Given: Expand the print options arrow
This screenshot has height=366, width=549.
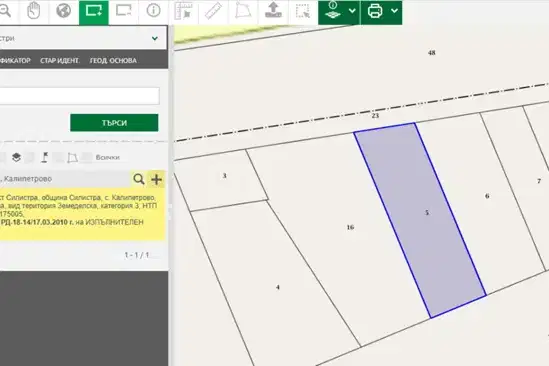Looking at the screenshot, I should (394, 11).
